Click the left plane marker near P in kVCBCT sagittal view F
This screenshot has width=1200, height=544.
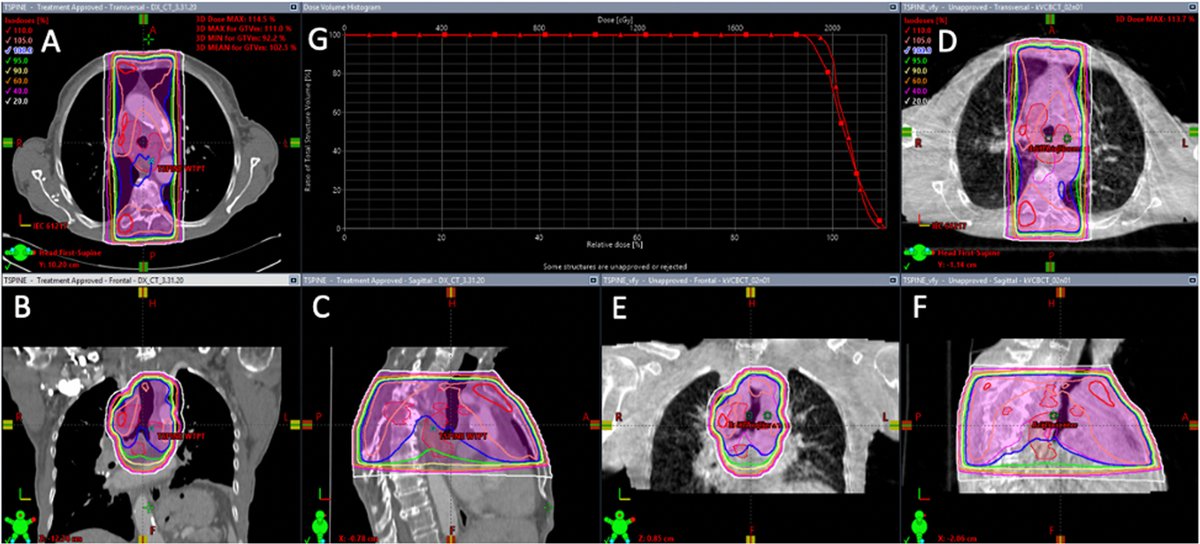907,423
